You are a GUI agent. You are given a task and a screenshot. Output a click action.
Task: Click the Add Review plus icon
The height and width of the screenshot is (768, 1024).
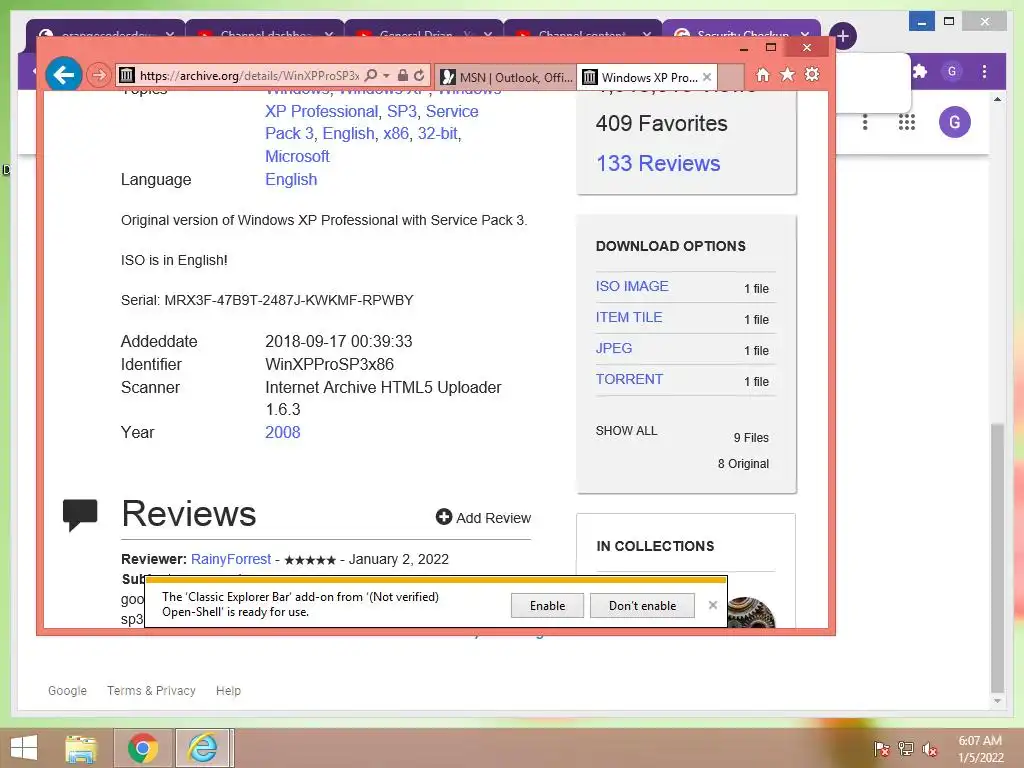444,517
